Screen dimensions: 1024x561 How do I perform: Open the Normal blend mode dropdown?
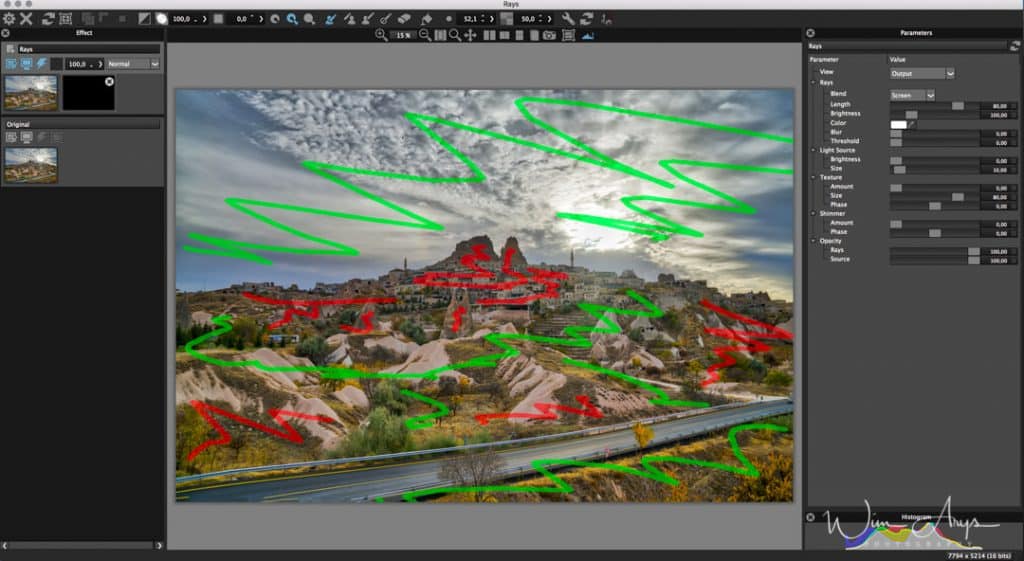pos(133,64)
